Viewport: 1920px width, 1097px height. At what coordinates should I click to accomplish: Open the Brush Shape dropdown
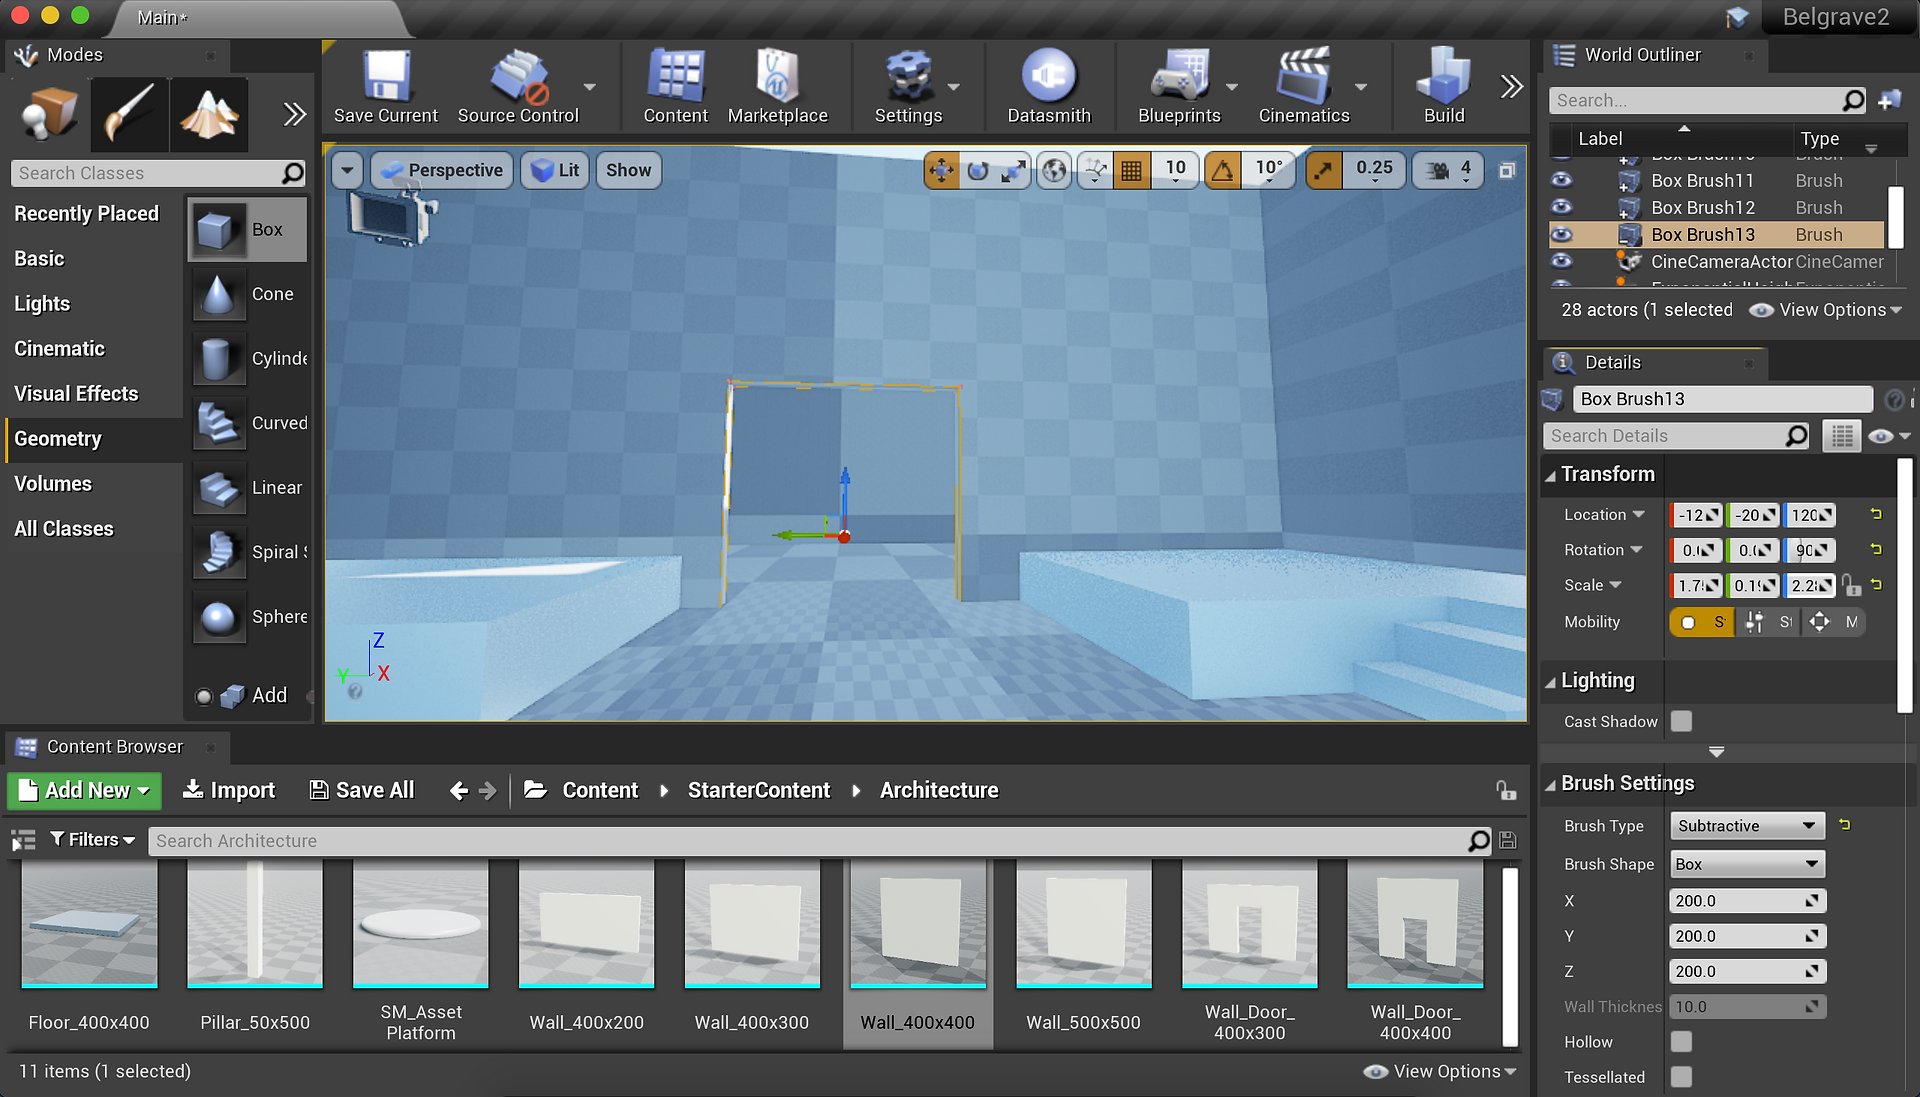point(1747,864)
